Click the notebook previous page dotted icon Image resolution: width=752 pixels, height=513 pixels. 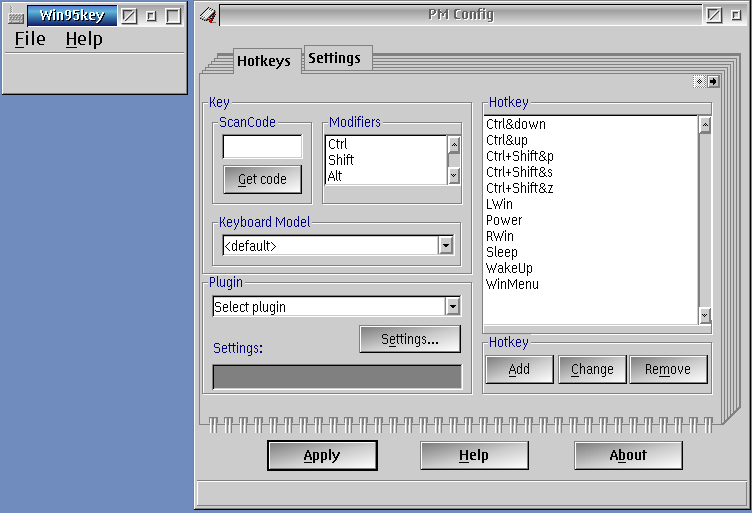click(x=700, y=82)
